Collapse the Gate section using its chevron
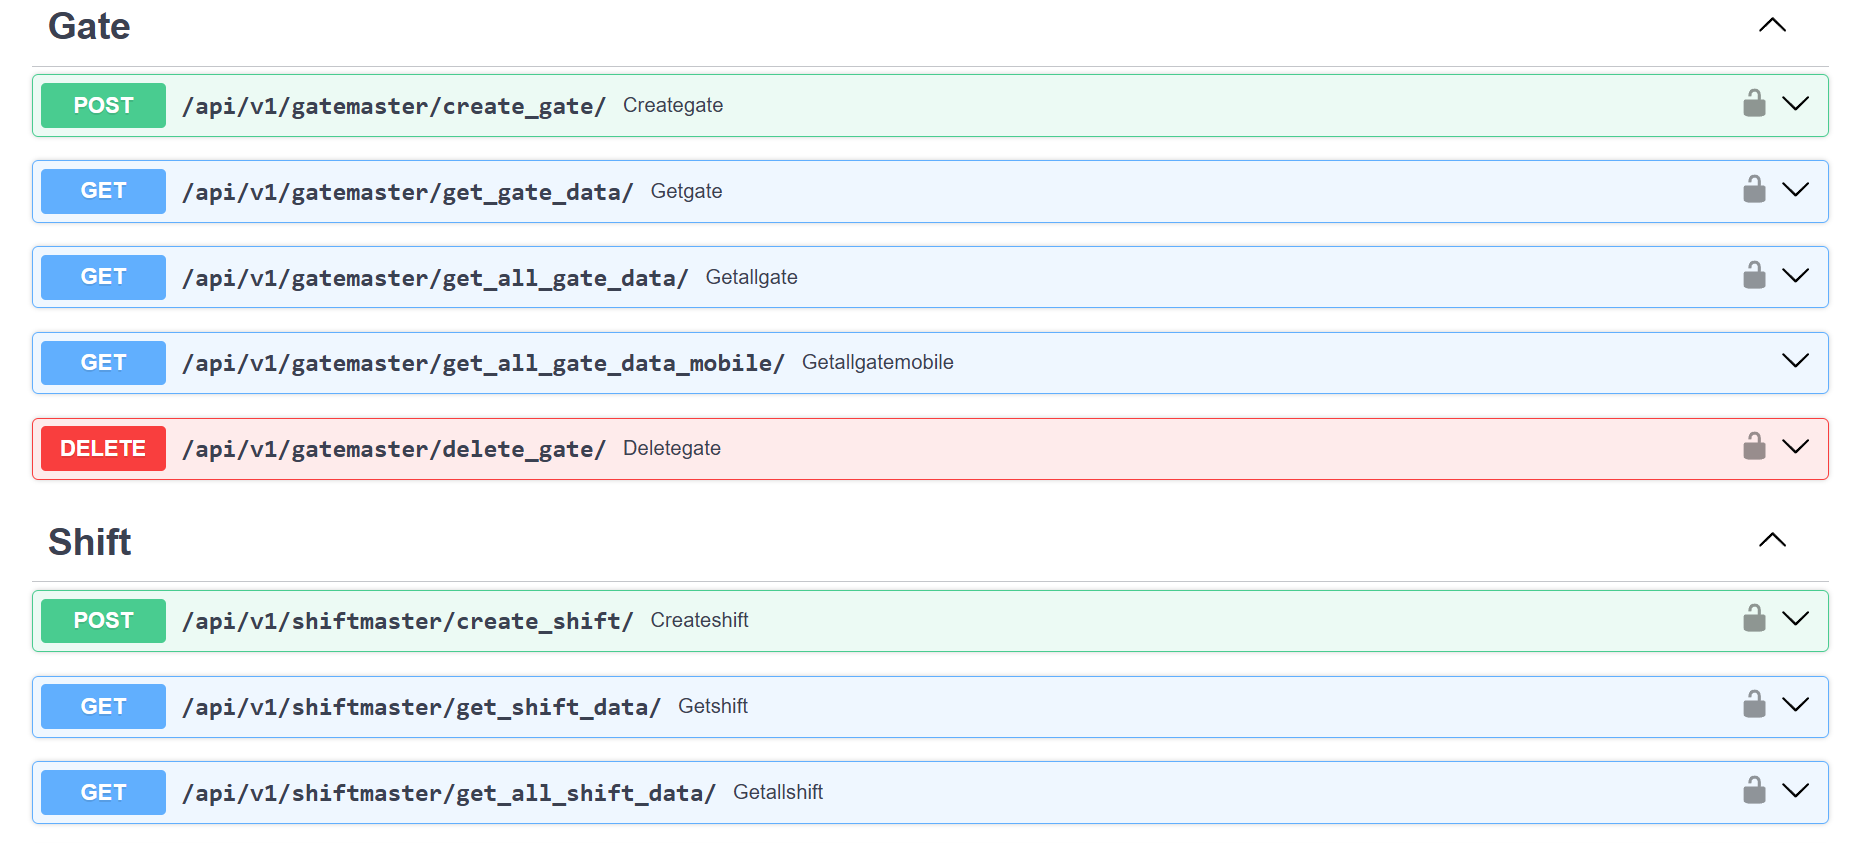Screen dimensions: 1861x843 click(x=1772, y=25)
